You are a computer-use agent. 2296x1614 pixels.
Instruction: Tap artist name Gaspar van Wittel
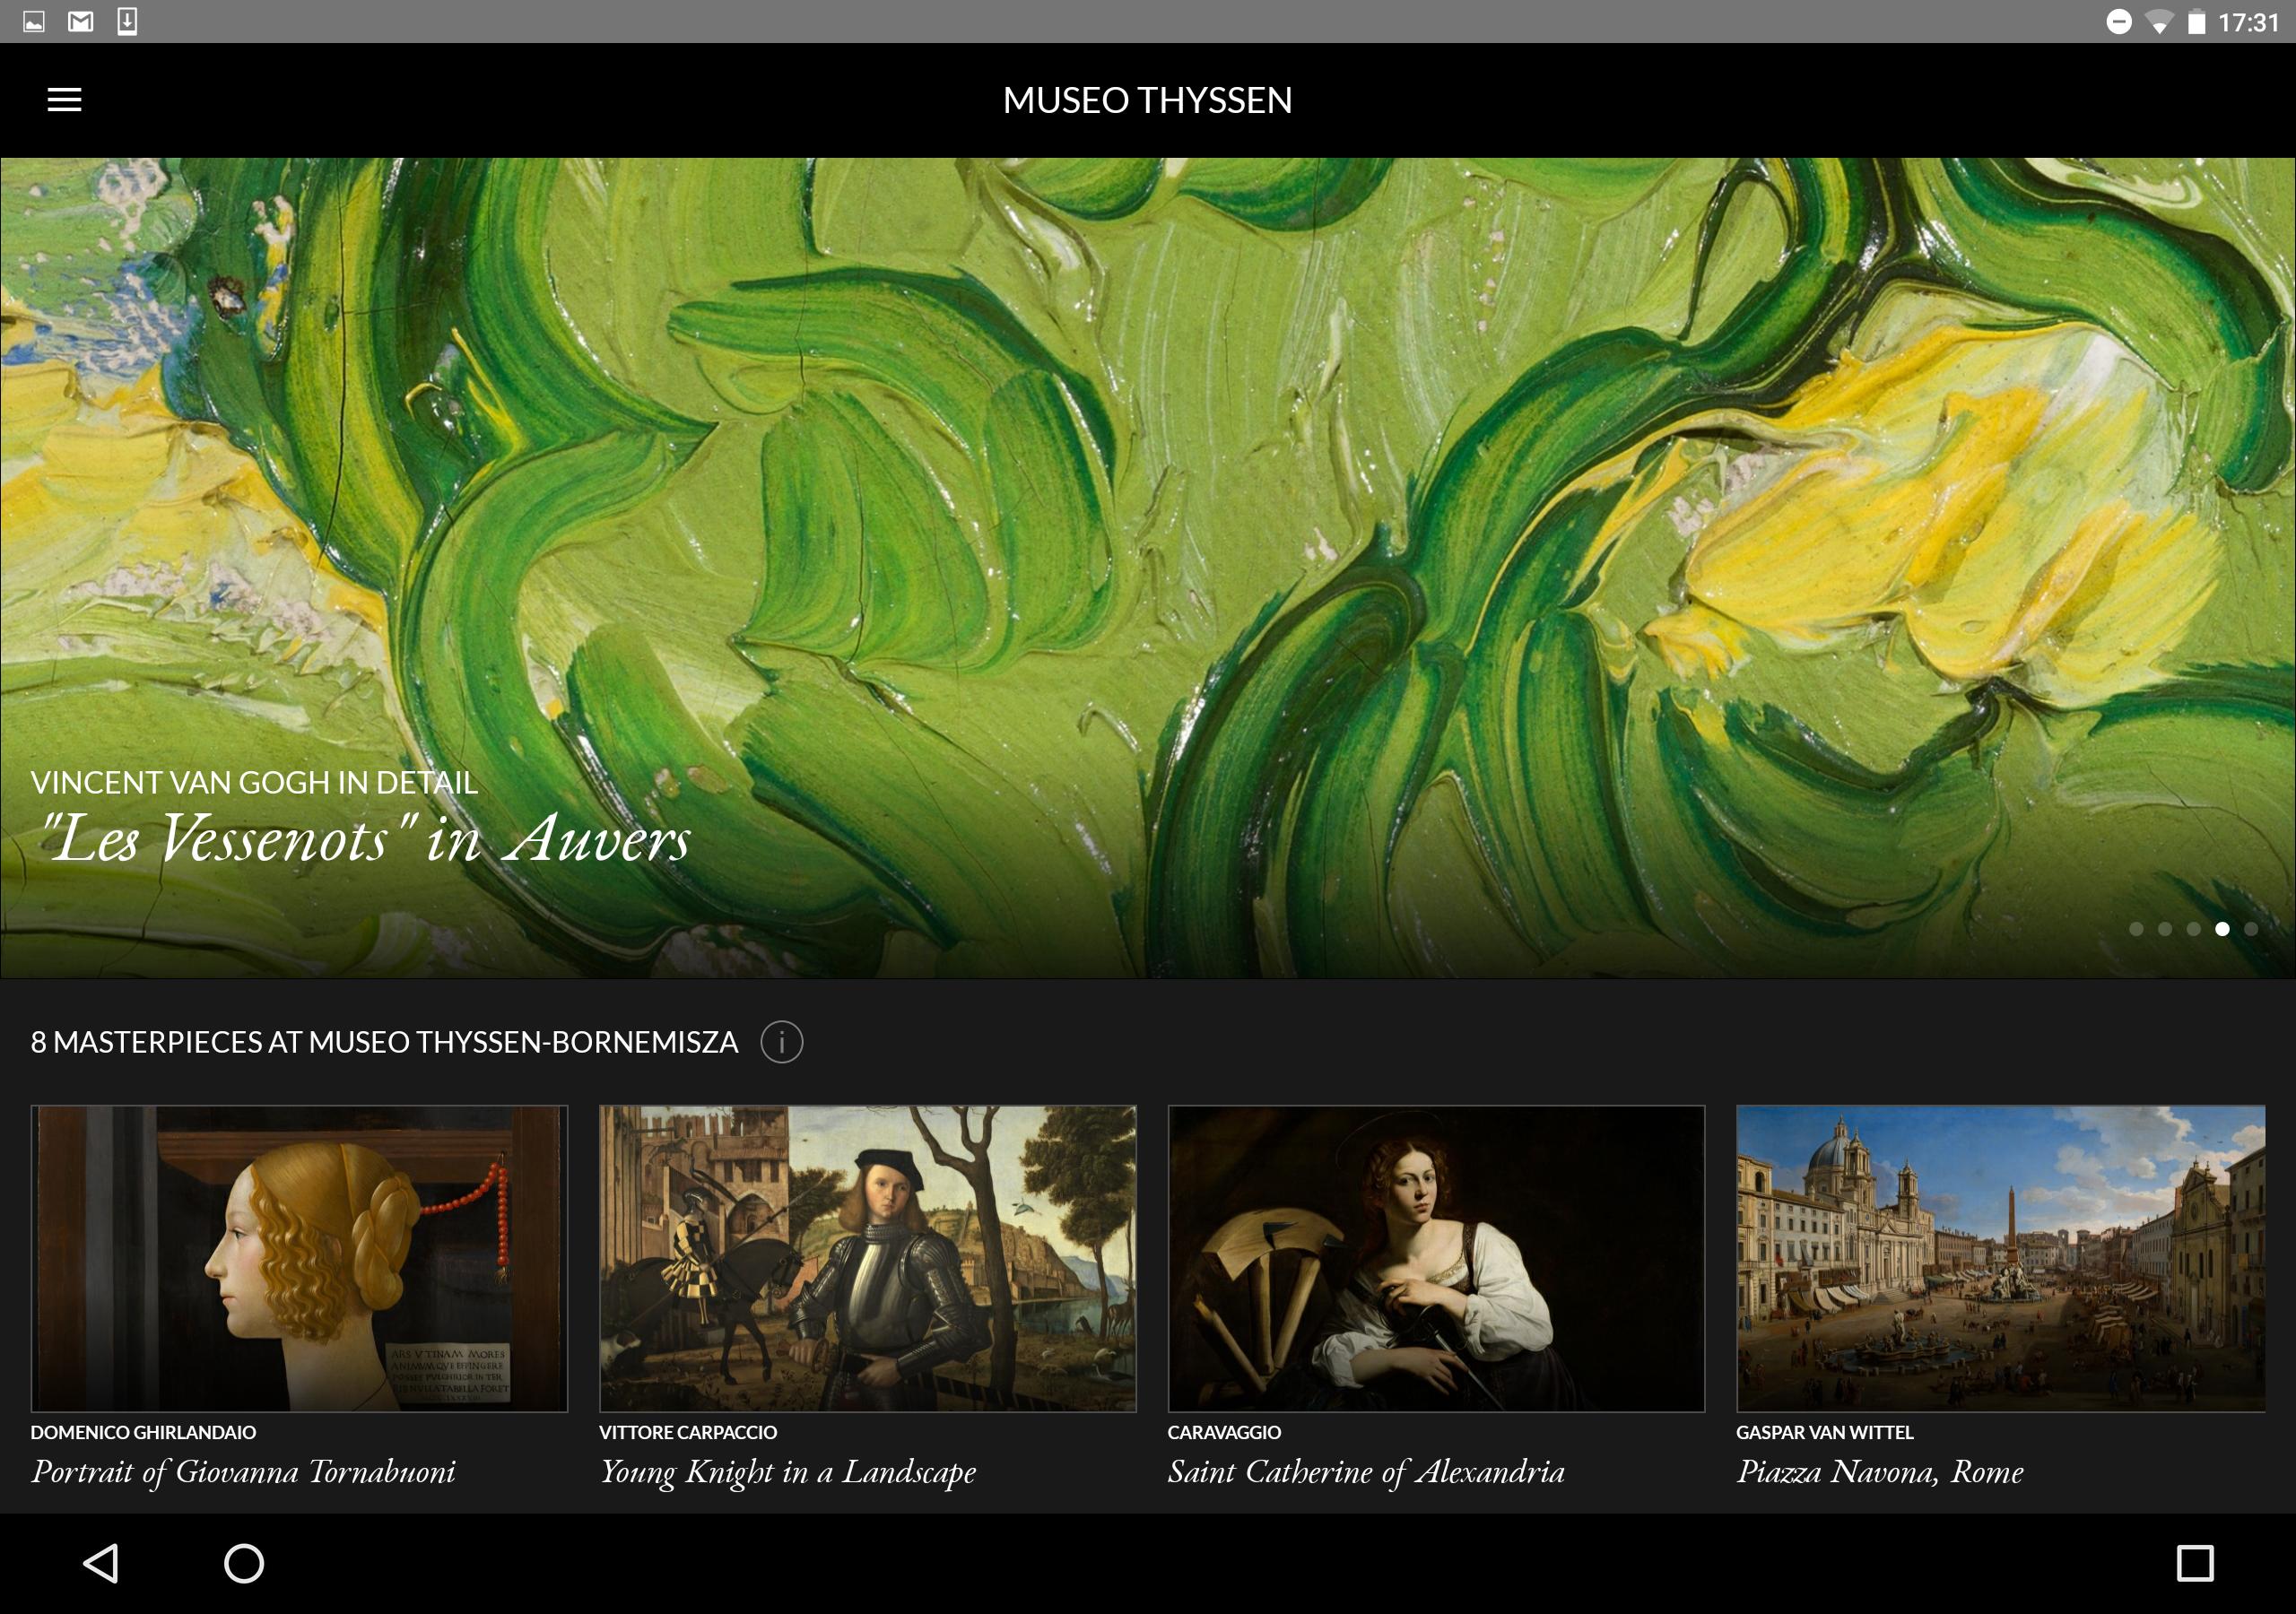1825,1432
